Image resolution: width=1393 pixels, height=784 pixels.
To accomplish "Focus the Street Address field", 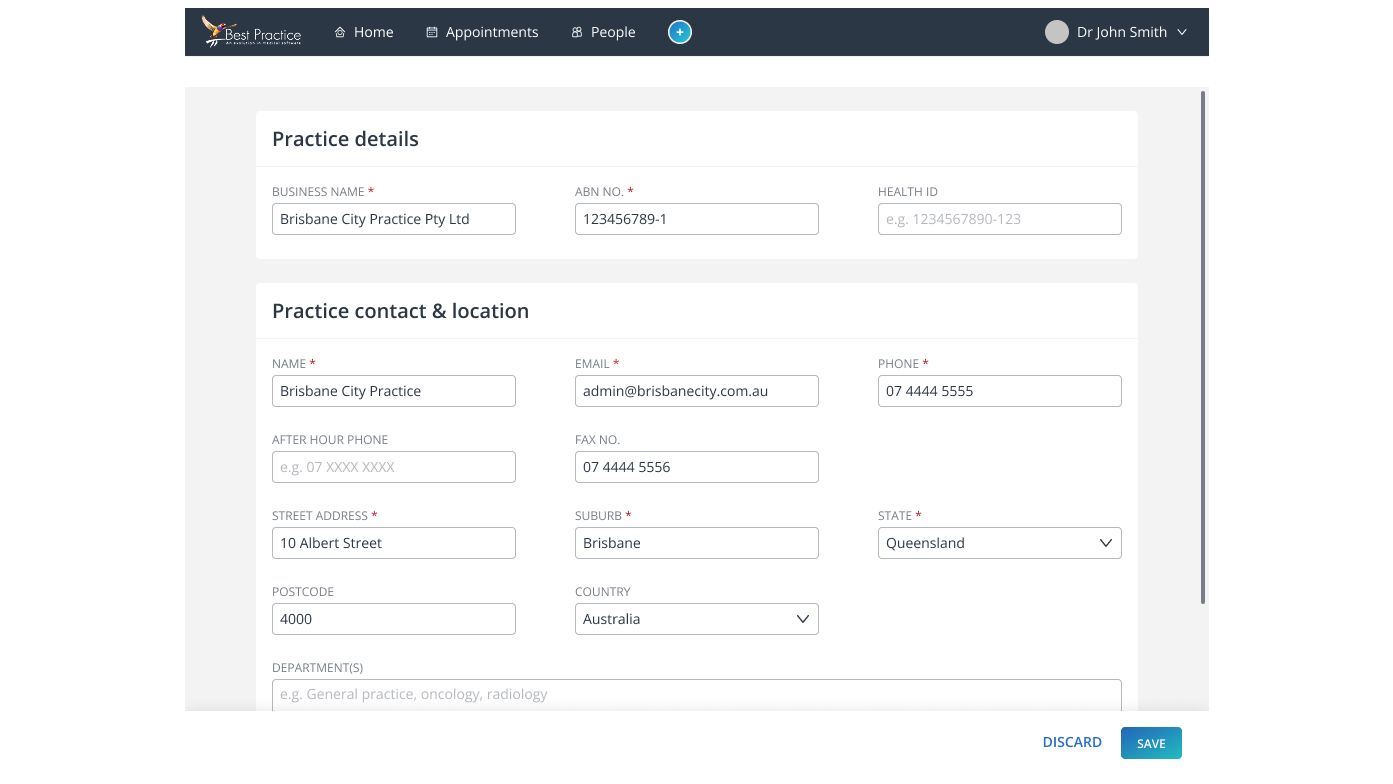I will click(x=394, y=543).
